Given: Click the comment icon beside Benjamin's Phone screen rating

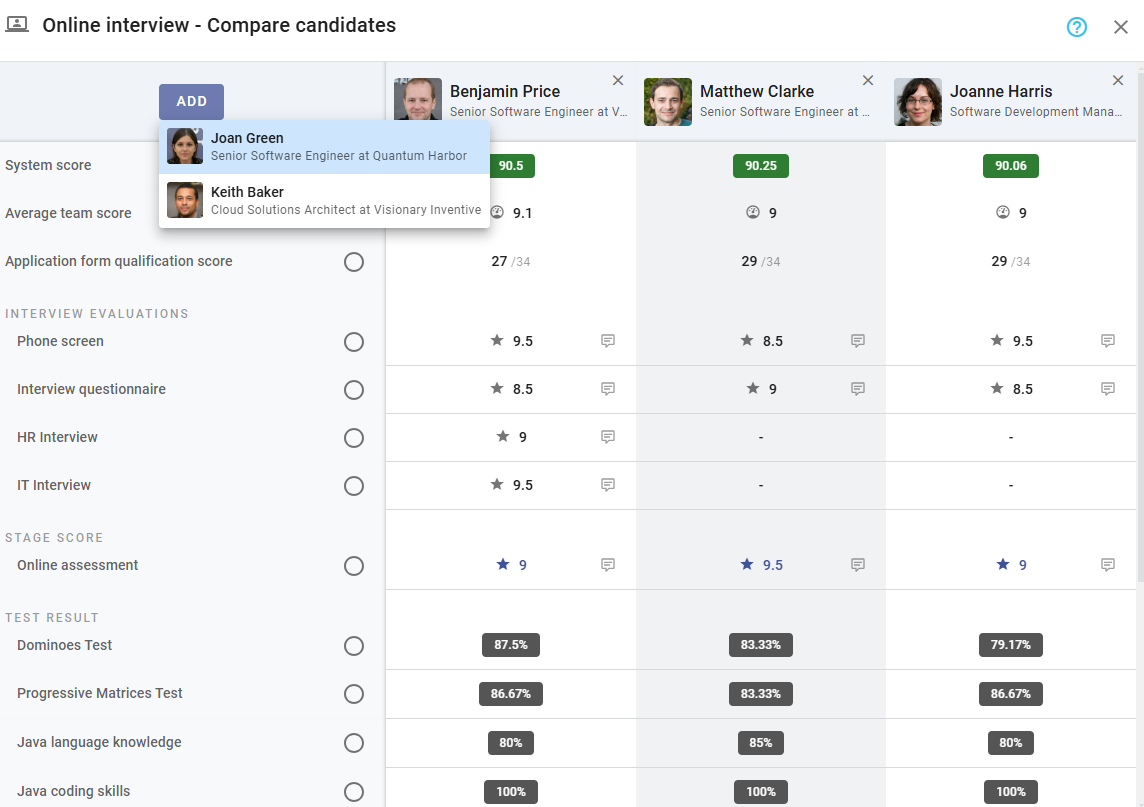Looking at the screenshot, I should tap(607, 341).
